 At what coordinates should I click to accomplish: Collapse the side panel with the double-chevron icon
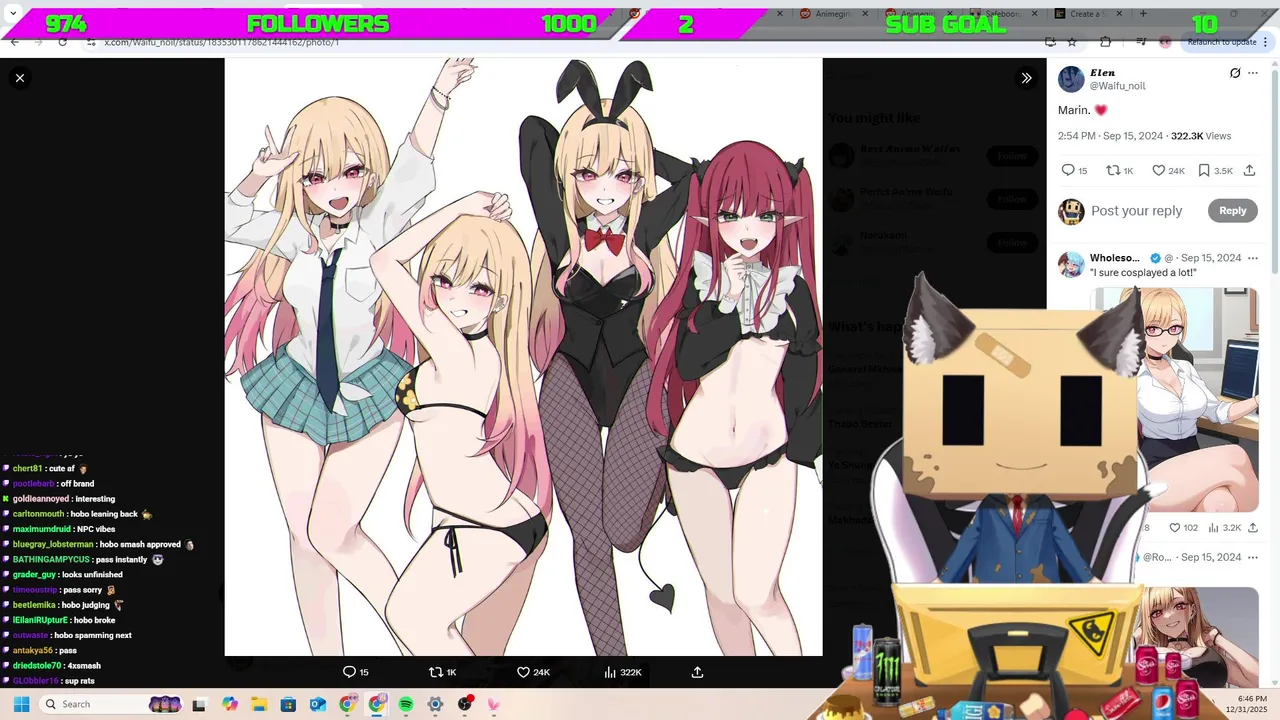click(1026, 78)
